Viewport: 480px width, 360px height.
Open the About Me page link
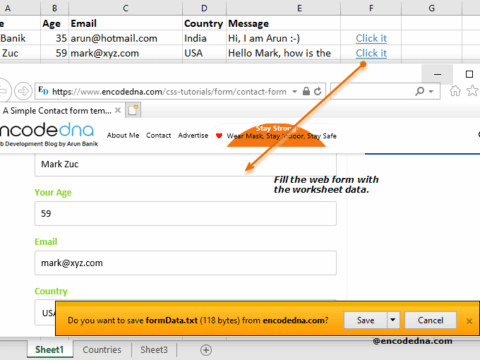pos(123,135)
